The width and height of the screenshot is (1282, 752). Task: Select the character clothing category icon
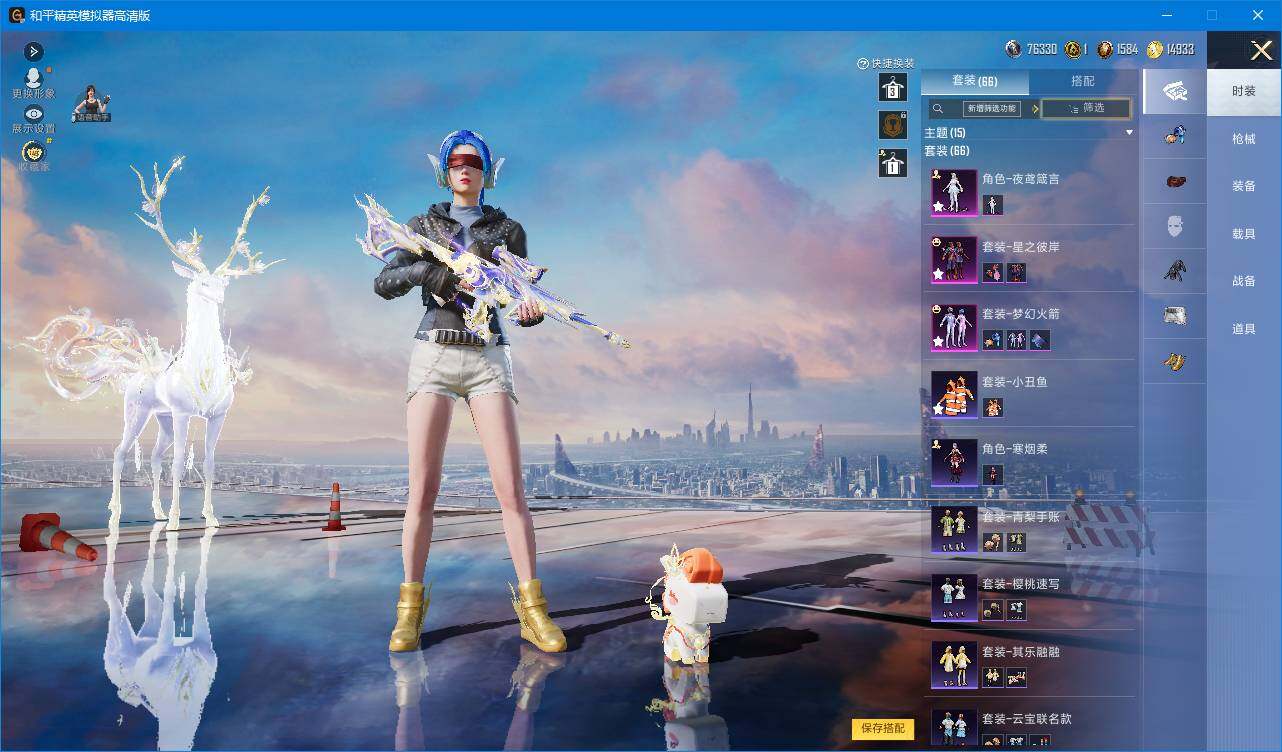1175,135
